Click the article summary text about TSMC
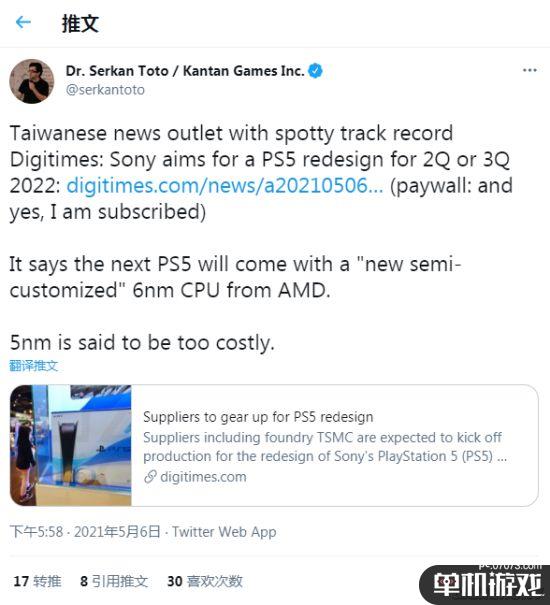Viewport: 550px width, 605px height. pyautogui.click(x=325, y=447)
